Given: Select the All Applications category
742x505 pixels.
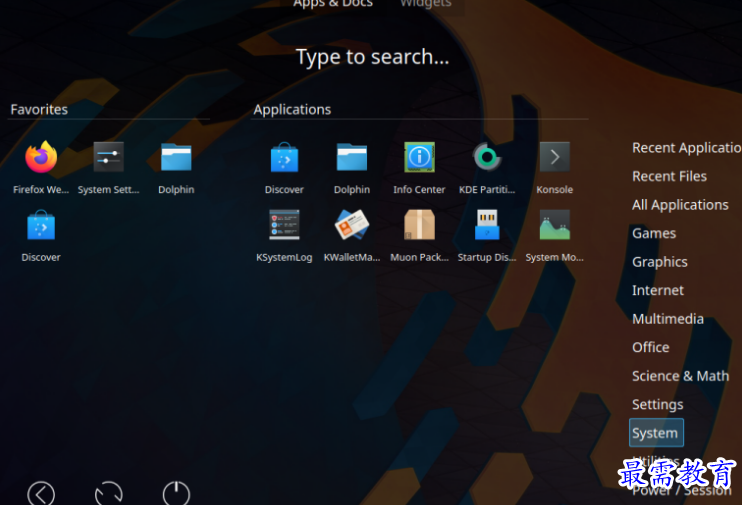Looking at the screenshot, I should [x=680, y=205].
